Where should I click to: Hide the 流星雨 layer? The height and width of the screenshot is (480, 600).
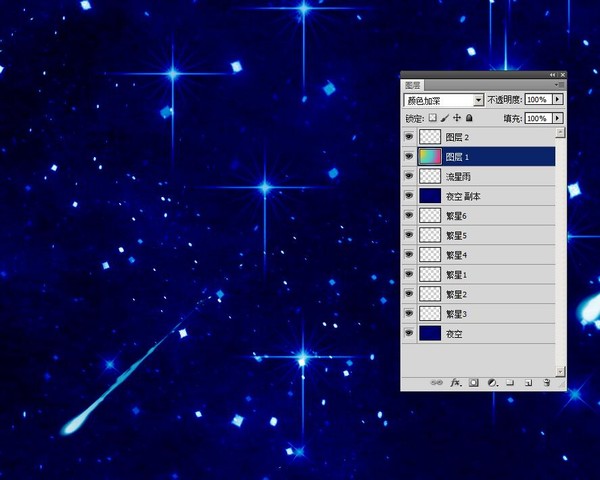(x=409, y=176)
